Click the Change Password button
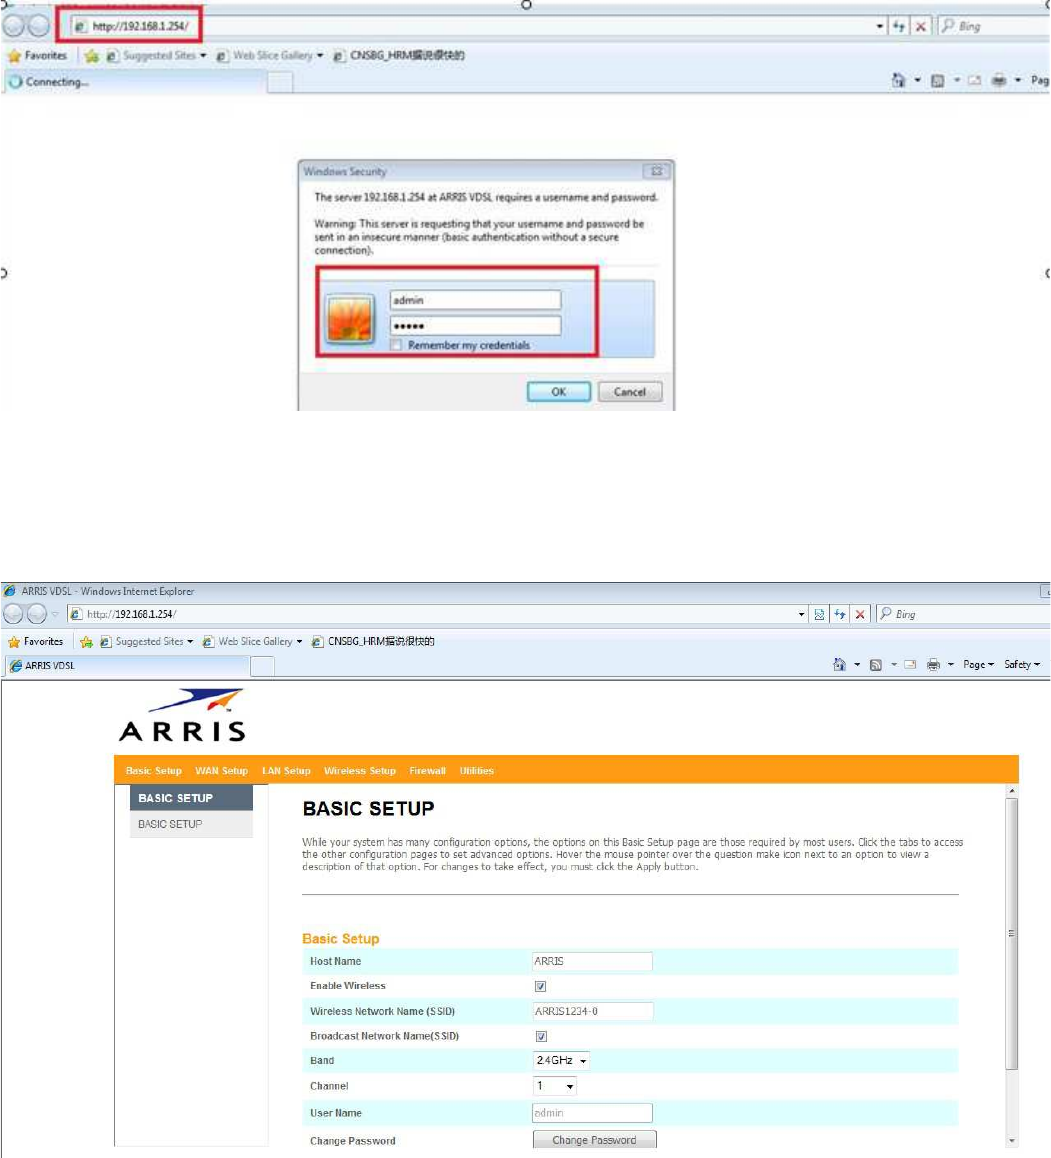Screen dimensions: 1051x1158 (x=595, y=1140)
